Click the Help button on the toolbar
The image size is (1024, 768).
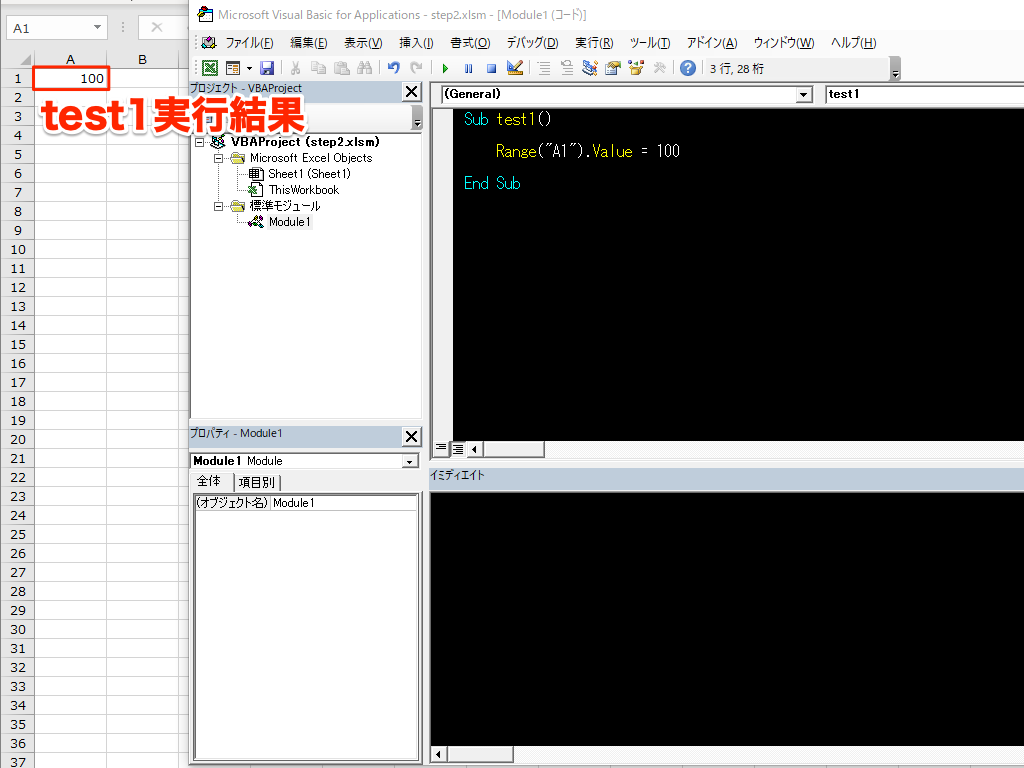point(687,68)
